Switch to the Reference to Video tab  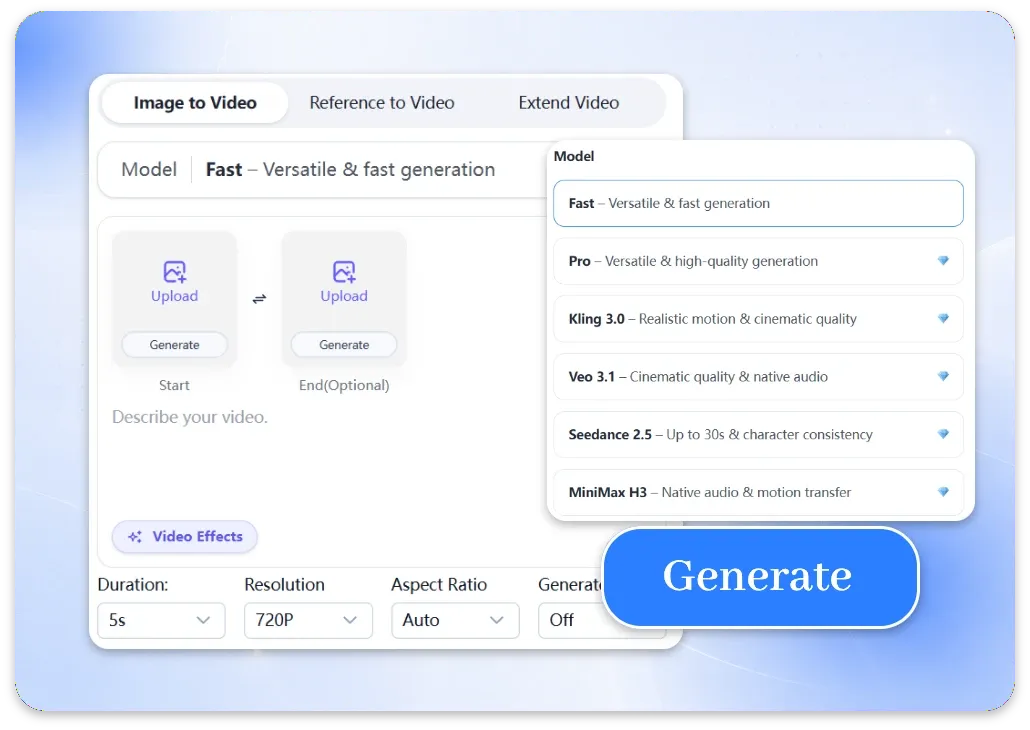[382, 103]
